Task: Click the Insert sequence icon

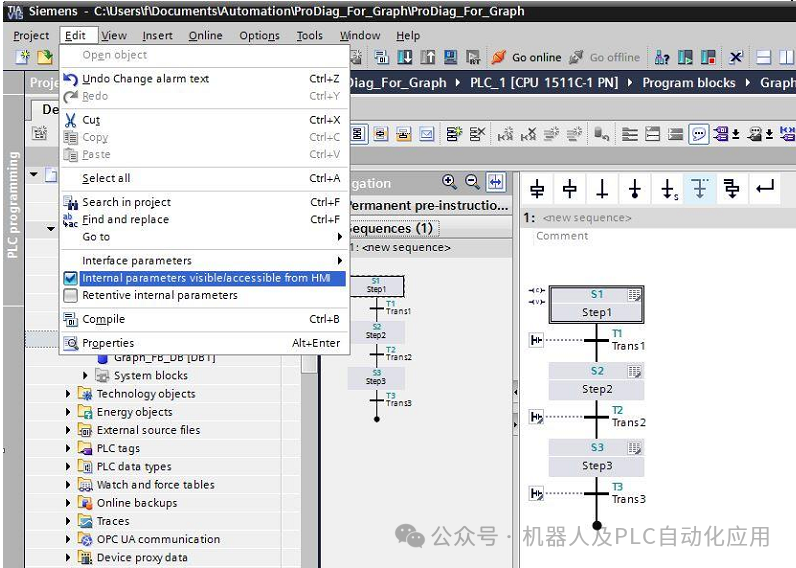Action: click(453, 134)
